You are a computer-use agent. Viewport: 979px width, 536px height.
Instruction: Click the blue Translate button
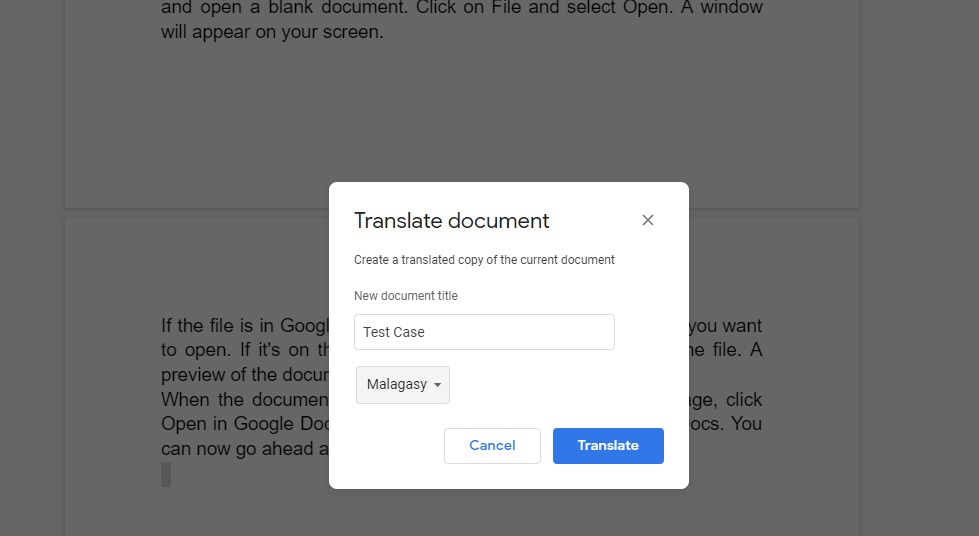(608, 445)
